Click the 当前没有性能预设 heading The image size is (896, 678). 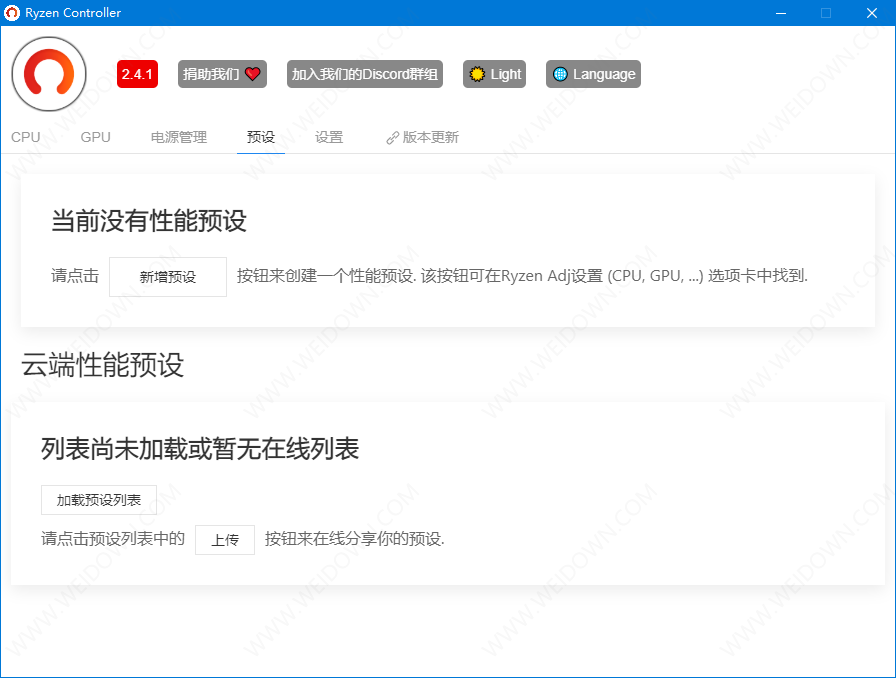click(149, 221)
